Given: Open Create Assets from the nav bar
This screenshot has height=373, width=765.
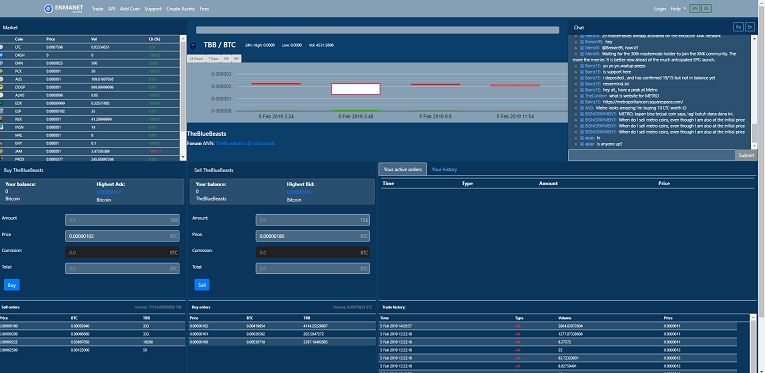Looking at the screenshot, I should click(x=181, y=9).
